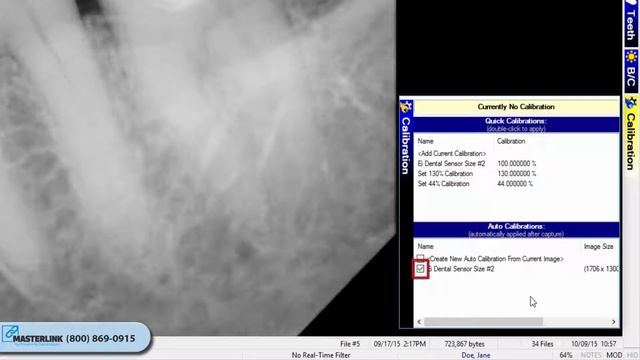Click patient name Doe, Jane

click(x=476, y=356)
